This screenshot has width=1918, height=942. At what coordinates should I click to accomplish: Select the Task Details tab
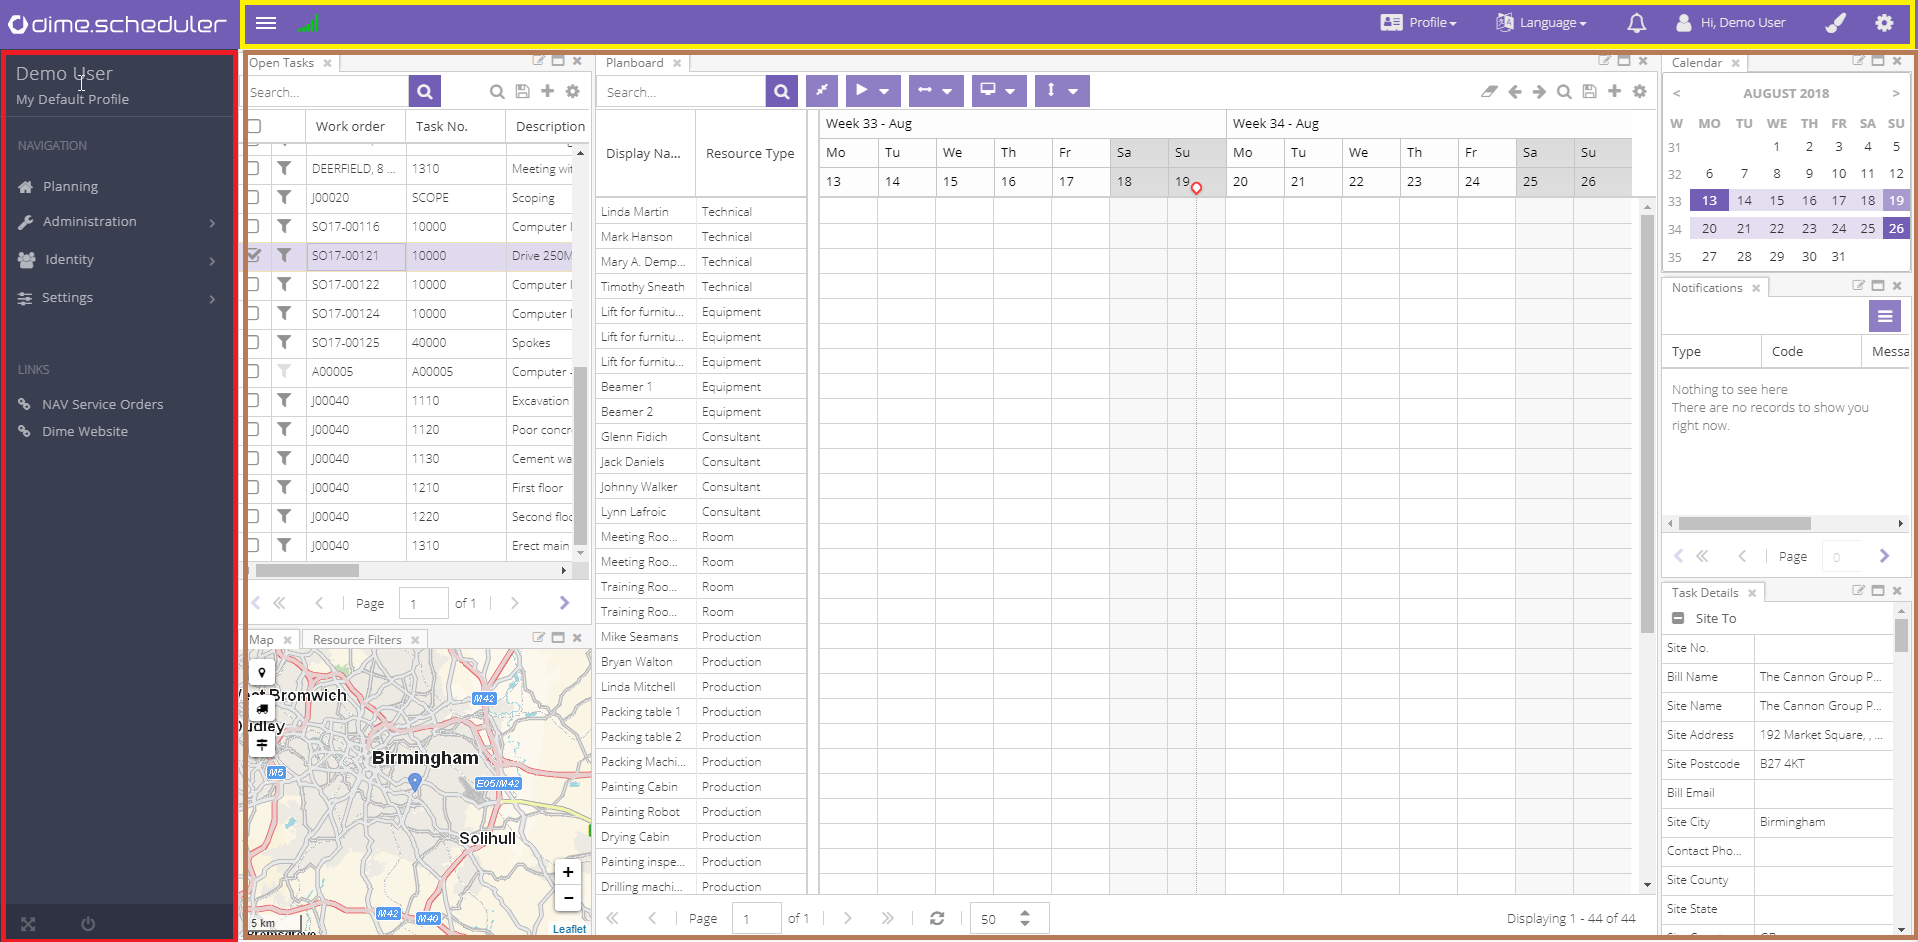point(1705,593)
